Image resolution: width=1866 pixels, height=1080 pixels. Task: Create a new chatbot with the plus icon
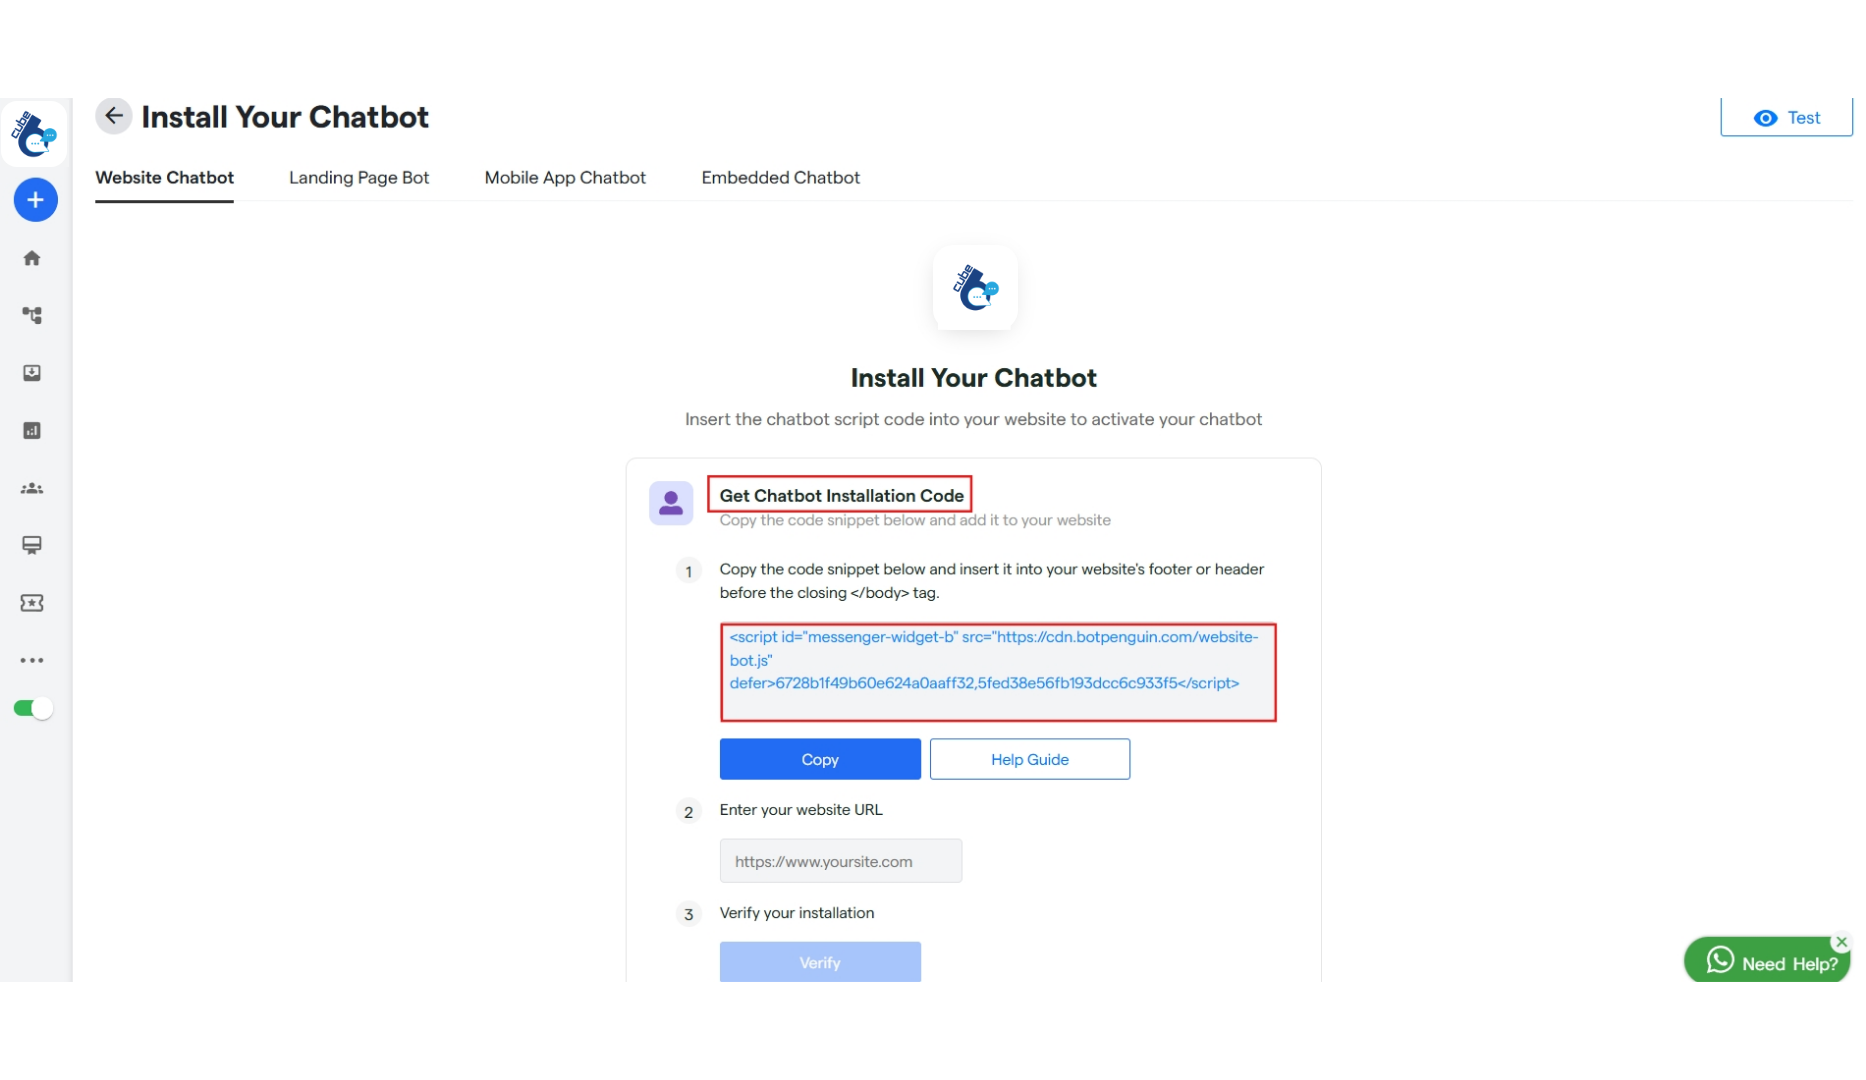pyautogui.click(x=35, y=199)
